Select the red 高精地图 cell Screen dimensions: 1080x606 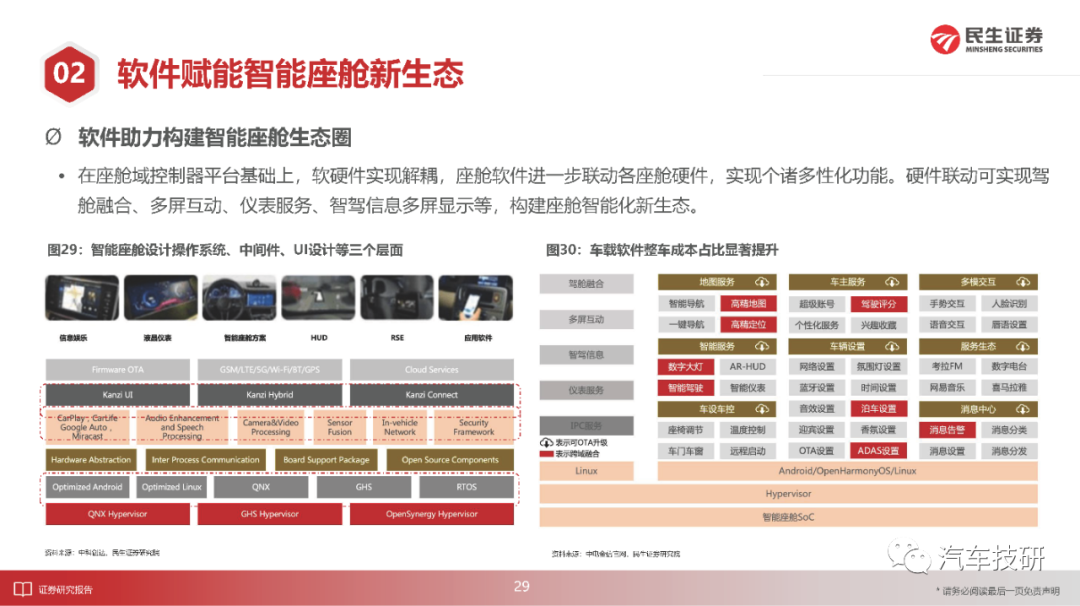click(x=749, y=304)
